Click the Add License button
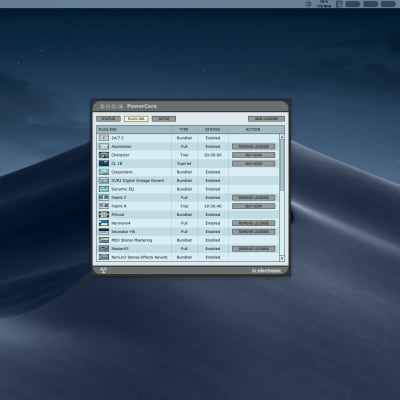 pos(266,119)
